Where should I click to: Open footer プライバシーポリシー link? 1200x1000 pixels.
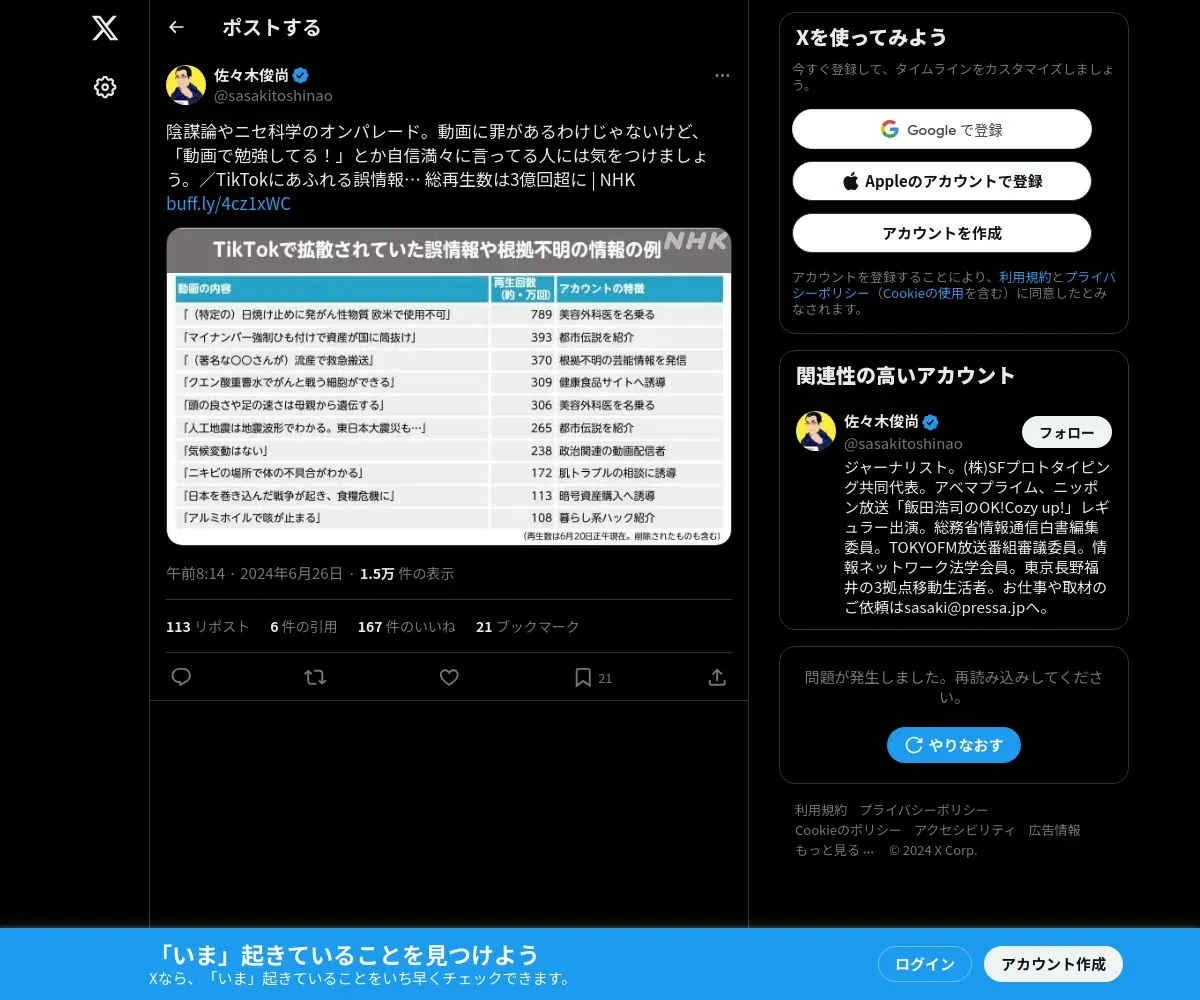point(924,810)
